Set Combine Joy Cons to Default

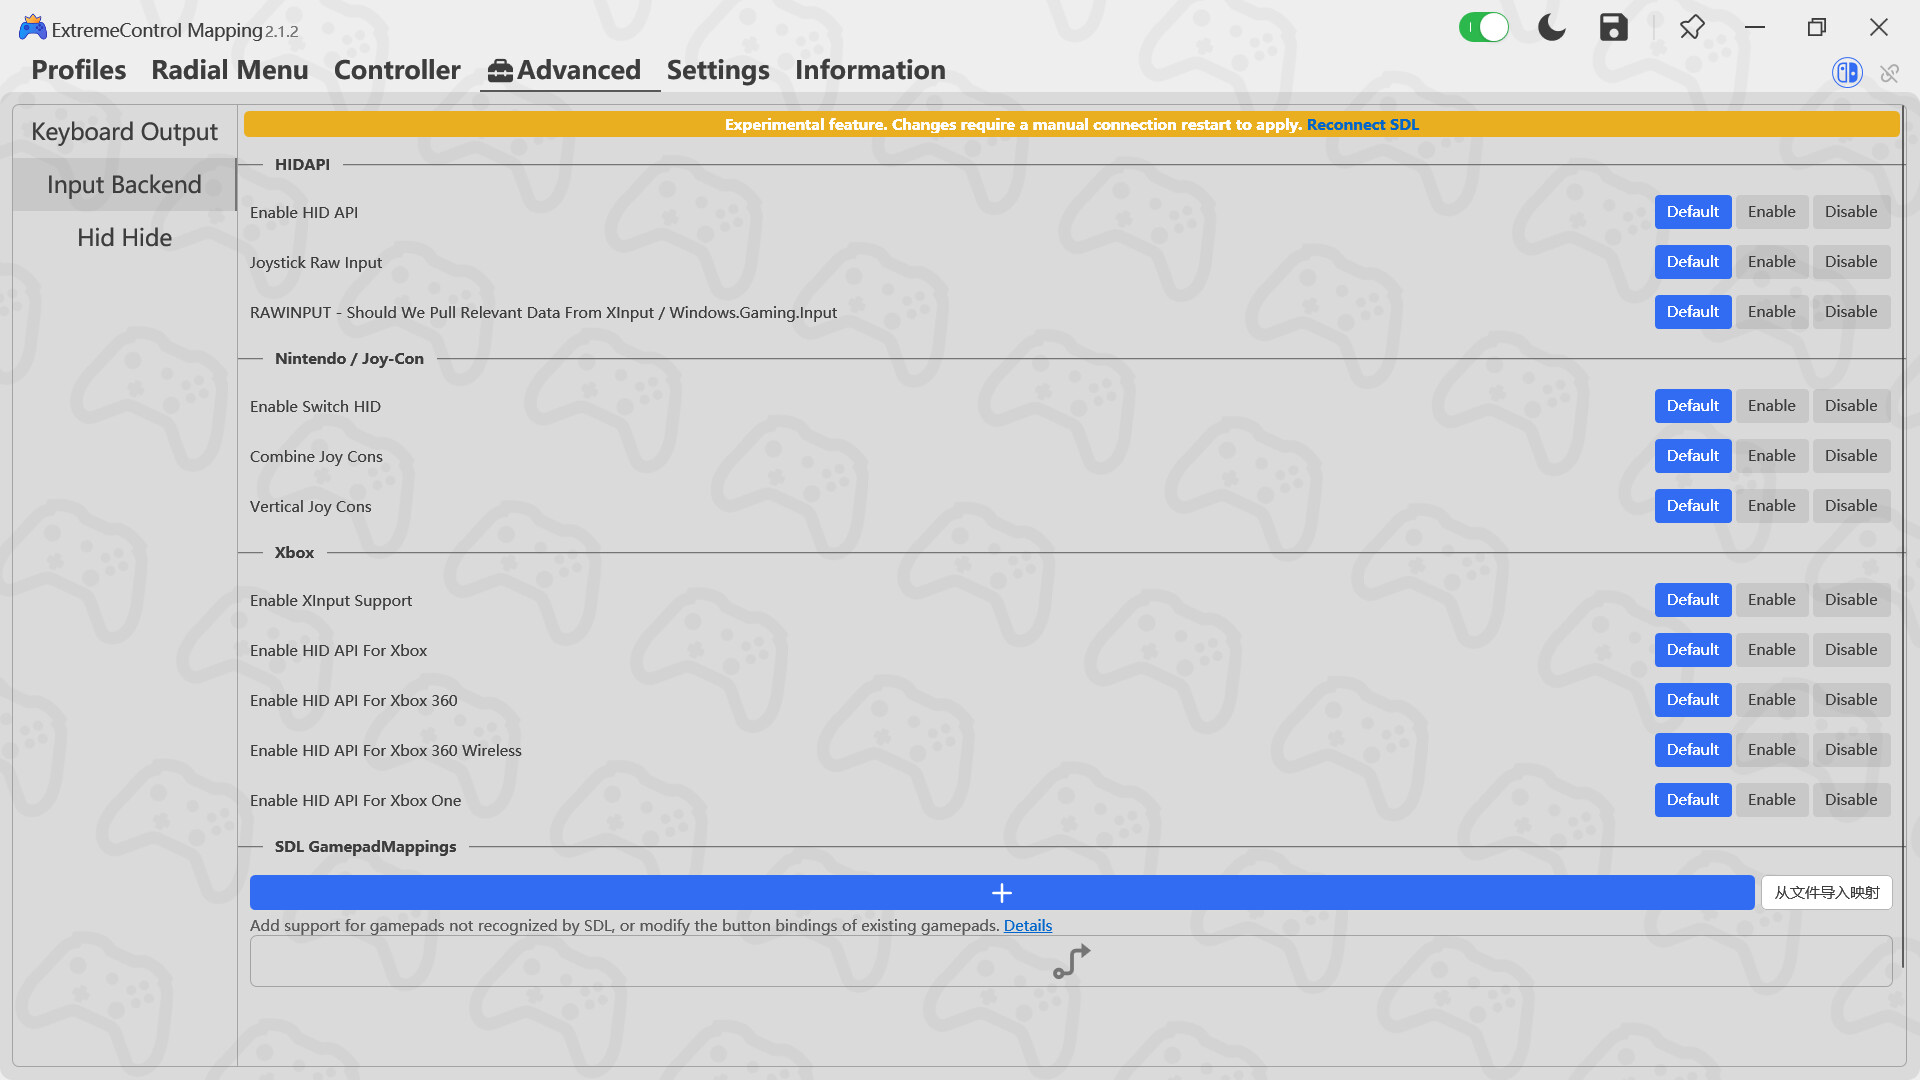point(1692,455)
